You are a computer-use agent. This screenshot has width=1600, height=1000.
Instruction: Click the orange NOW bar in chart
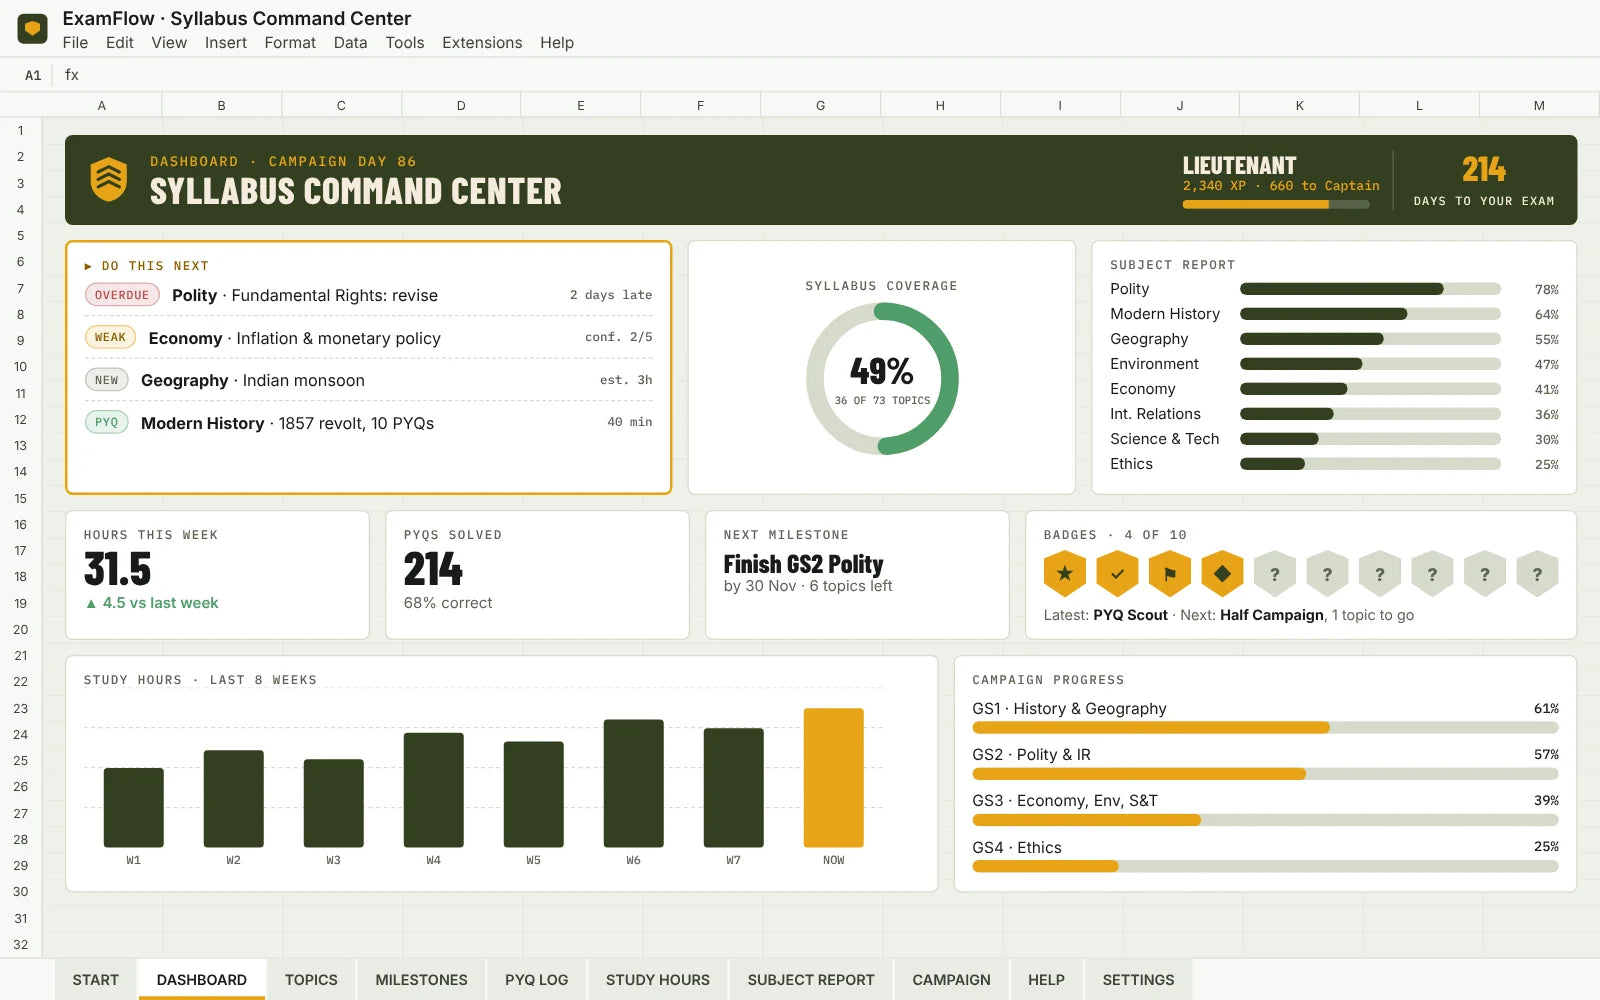[833, 778]
